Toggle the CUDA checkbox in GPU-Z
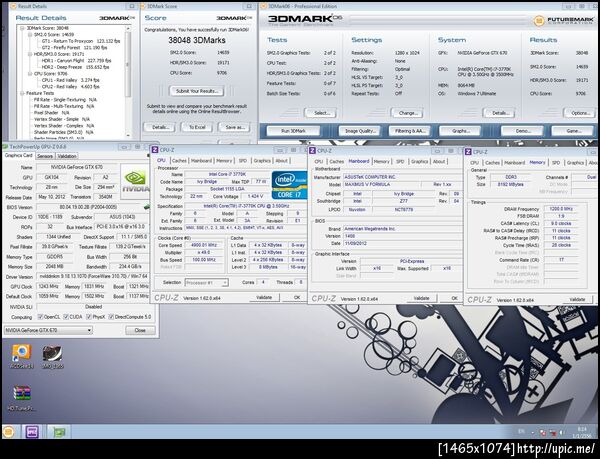This screenshot has height=459, width=600. click(66, 317)
